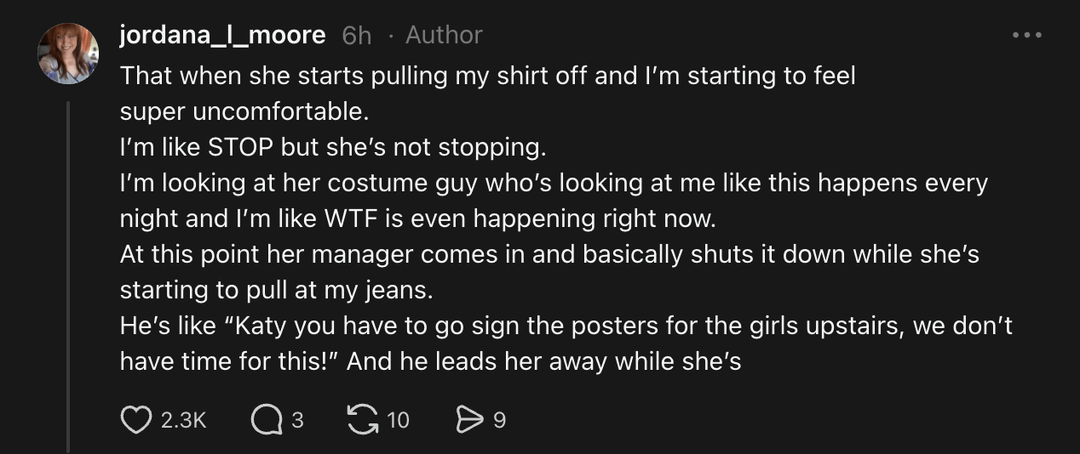
Task: Click the 6h timestamp
Action: 357,36
